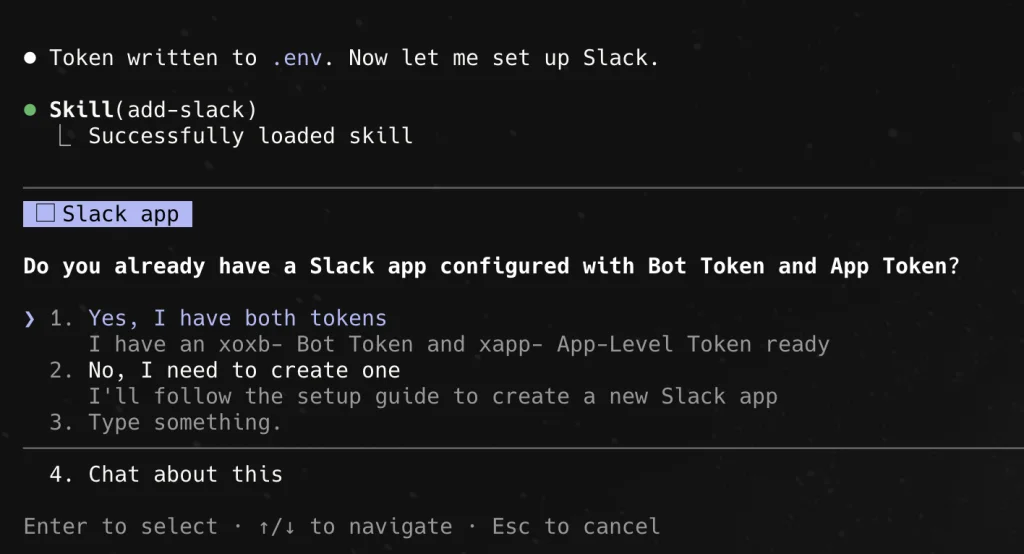Click the "Enter to select" hint

coord(120,527)
